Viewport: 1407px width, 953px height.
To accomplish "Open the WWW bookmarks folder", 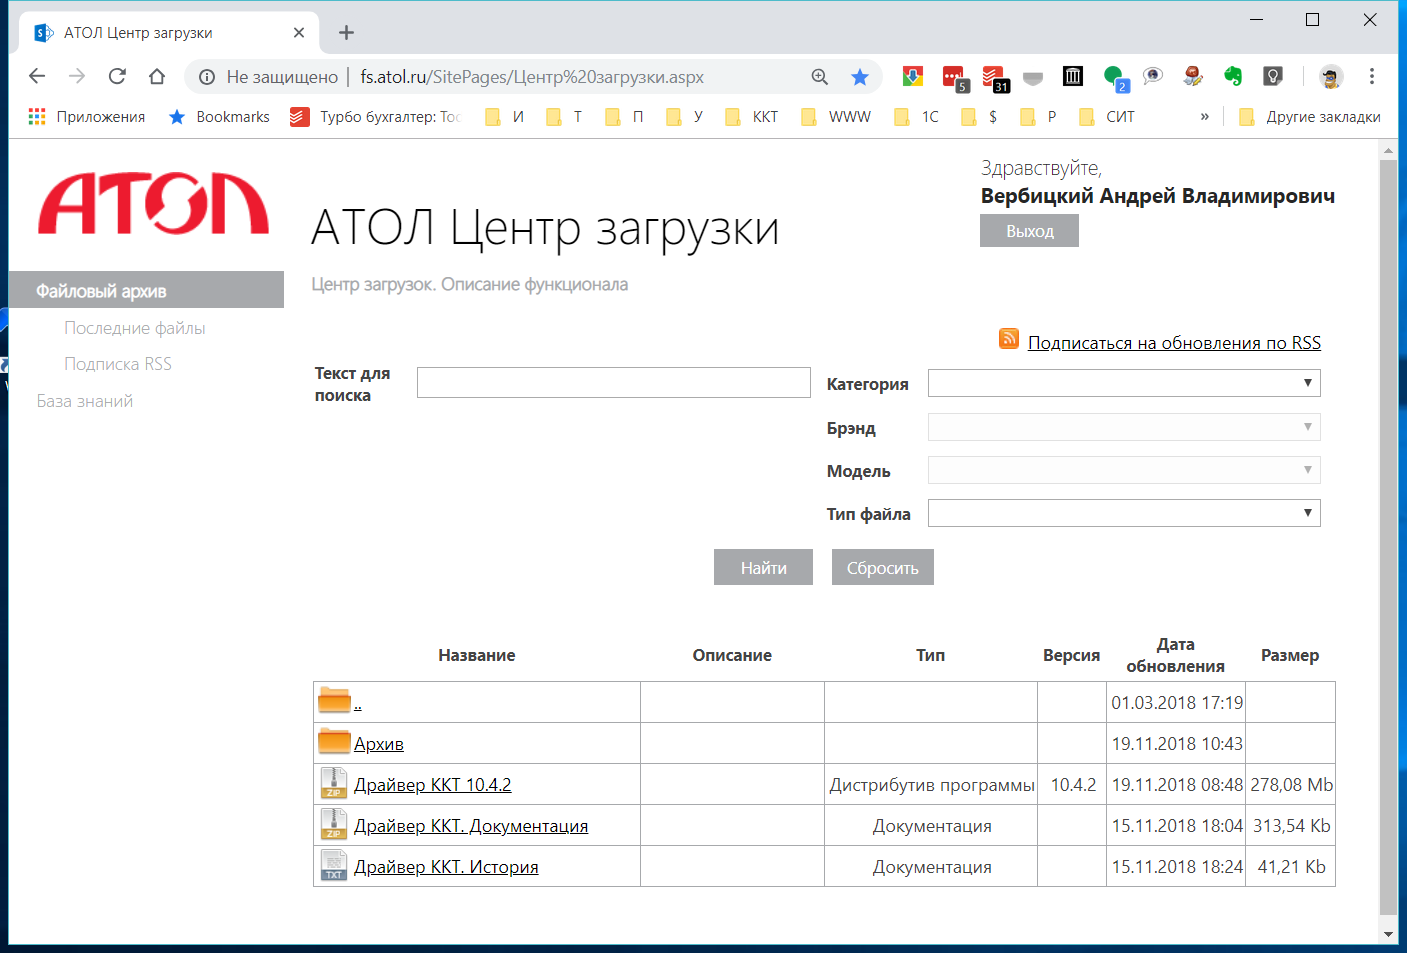I will 837,117.
